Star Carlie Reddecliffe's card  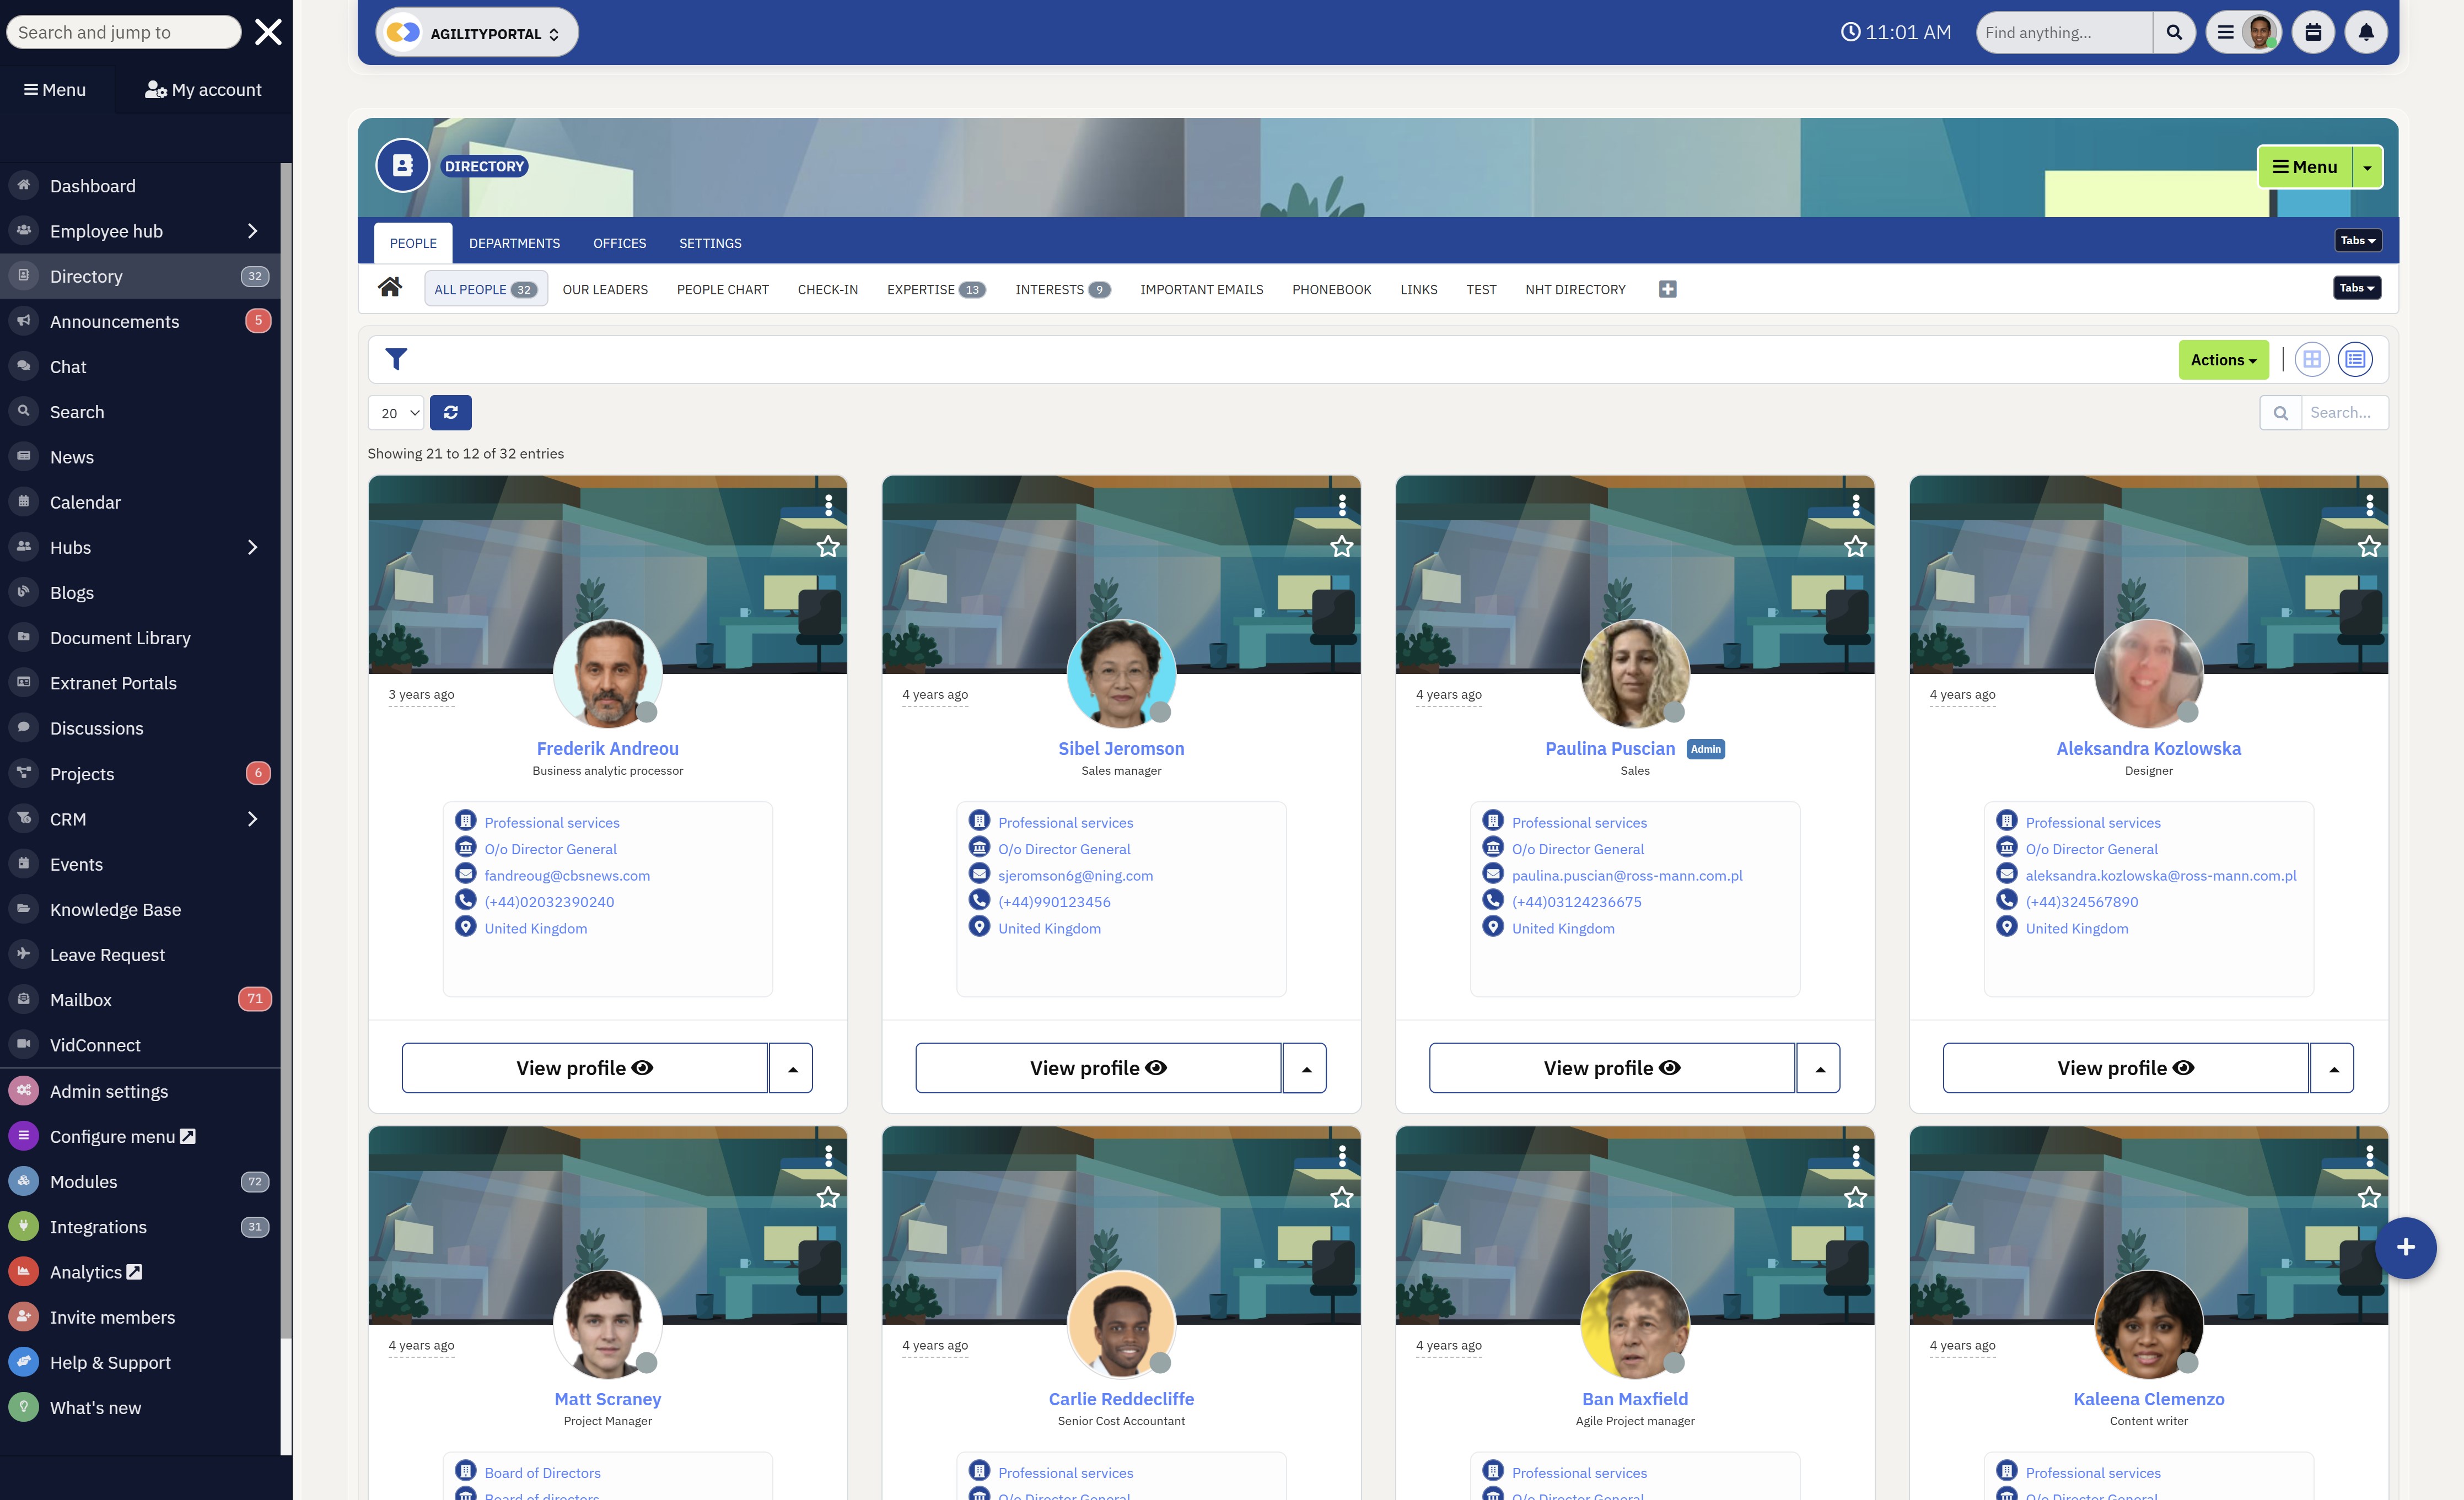click(1342, 1197)
